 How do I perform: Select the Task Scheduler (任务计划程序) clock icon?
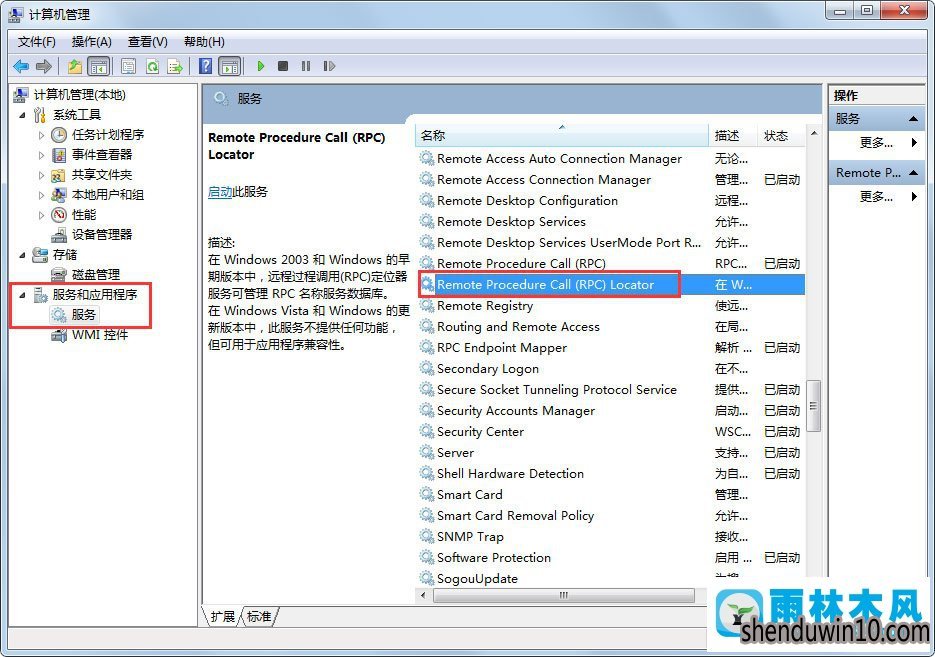point(59,135)
